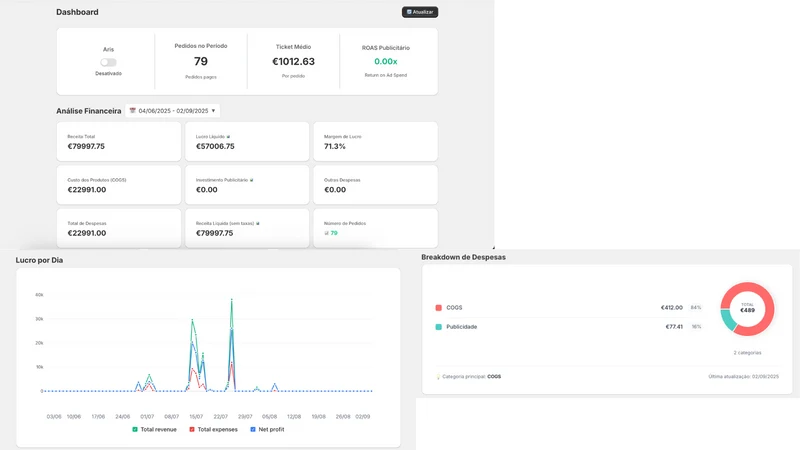Click the Ticket Médio value €1012.63
The width and height of the screenshot is (800, 450).
click(293, 62)
